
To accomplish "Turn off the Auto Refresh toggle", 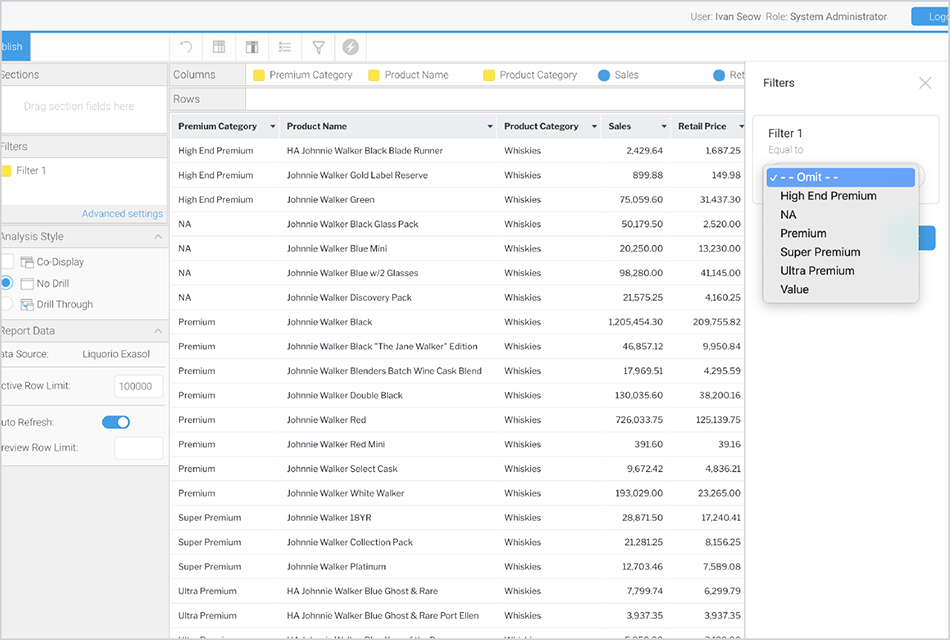I will [116, 422].
